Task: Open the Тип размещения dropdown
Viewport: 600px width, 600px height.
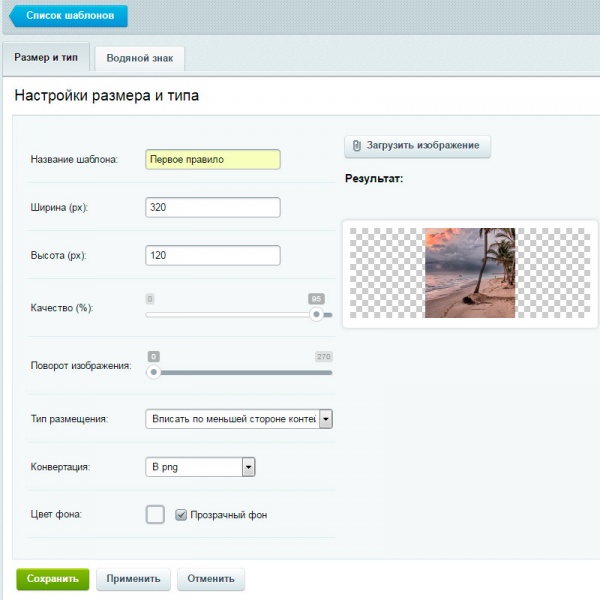Action: point(238,419)
